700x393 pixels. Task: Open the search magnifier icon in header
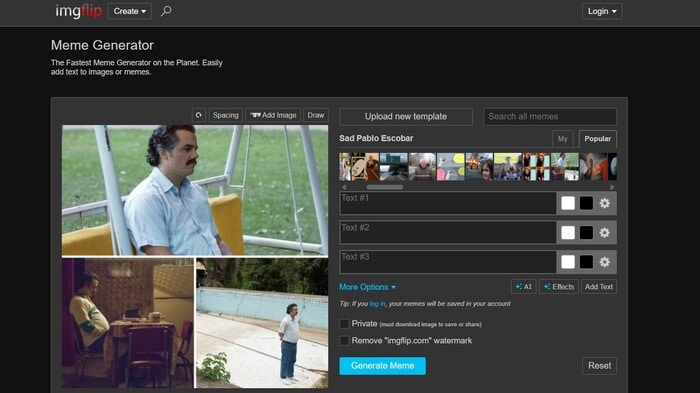166,11
